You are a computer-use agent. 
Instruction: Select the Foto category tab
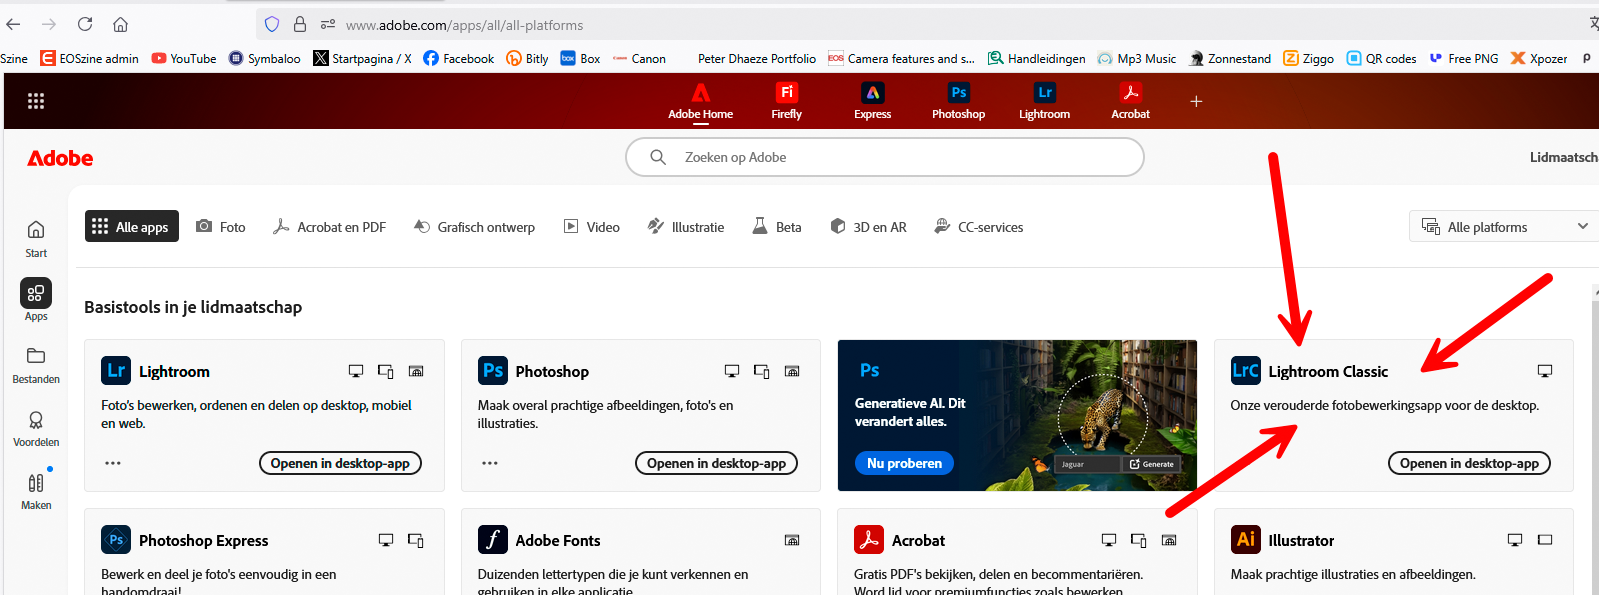221,227
